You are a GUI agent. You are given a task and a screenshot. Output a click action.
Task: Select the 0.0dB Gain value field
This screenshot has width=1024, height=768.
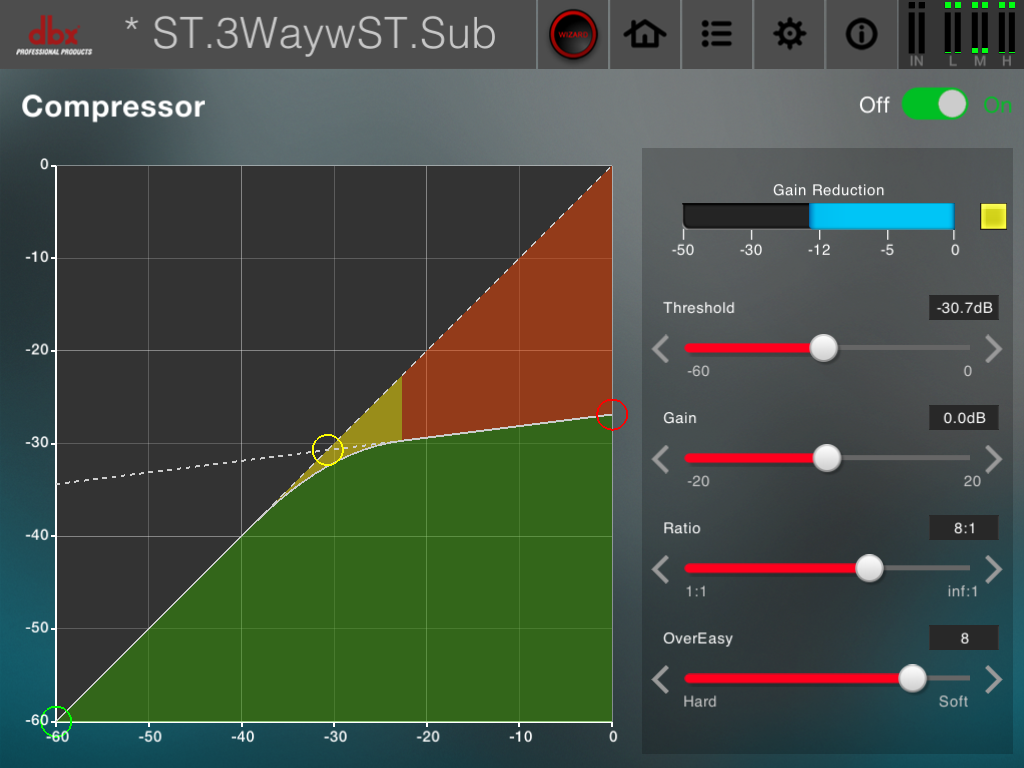click(x=964, y=418)
